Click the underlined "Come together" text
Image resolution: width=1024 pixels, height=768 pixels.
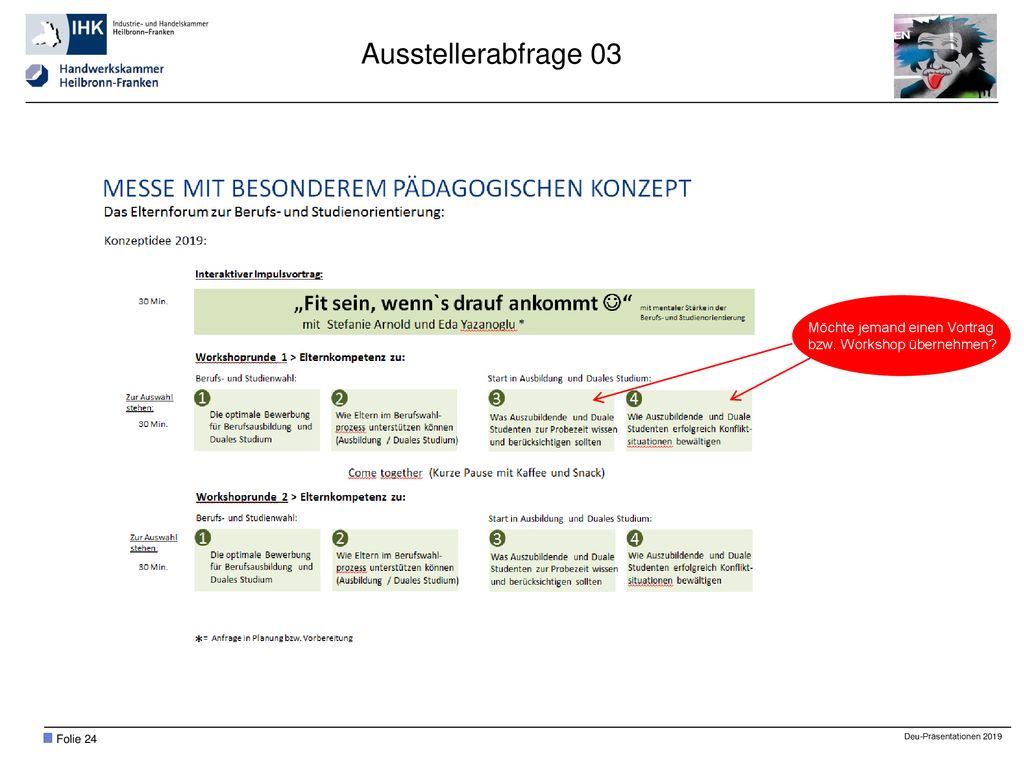[385, 473]
